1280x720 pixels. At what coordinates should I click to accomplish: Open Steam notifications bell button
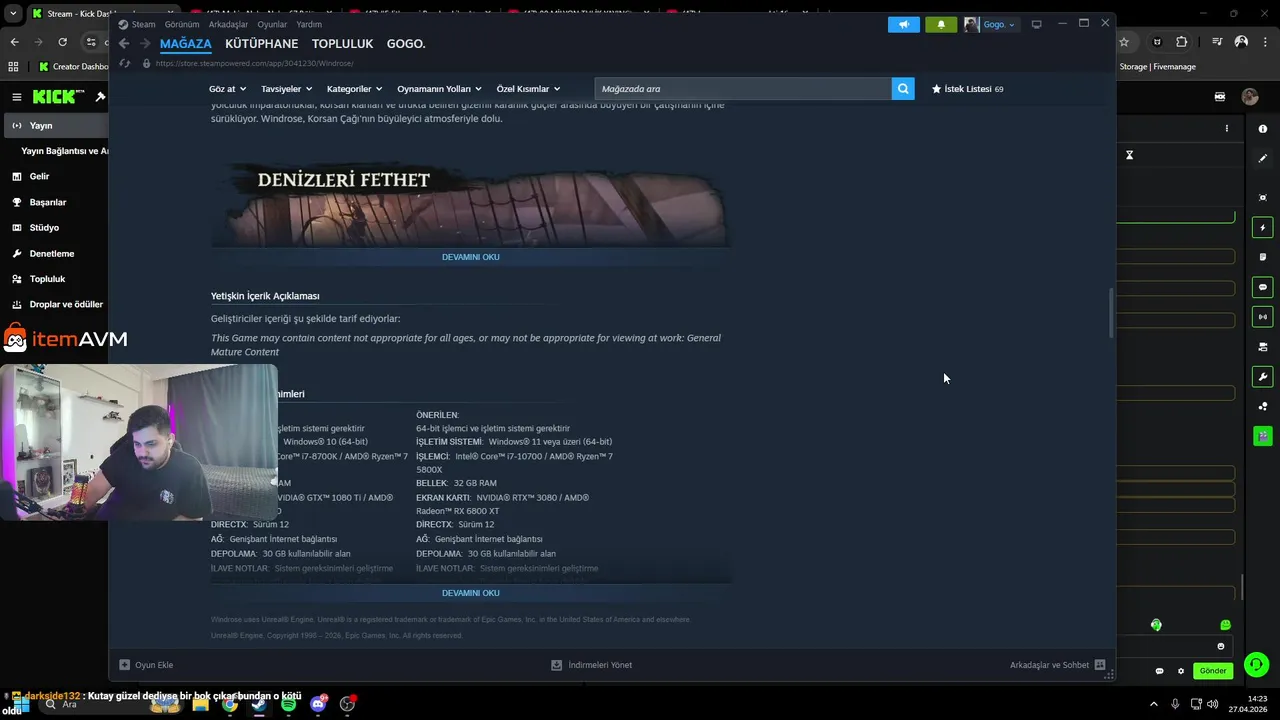tap(940, 24)
